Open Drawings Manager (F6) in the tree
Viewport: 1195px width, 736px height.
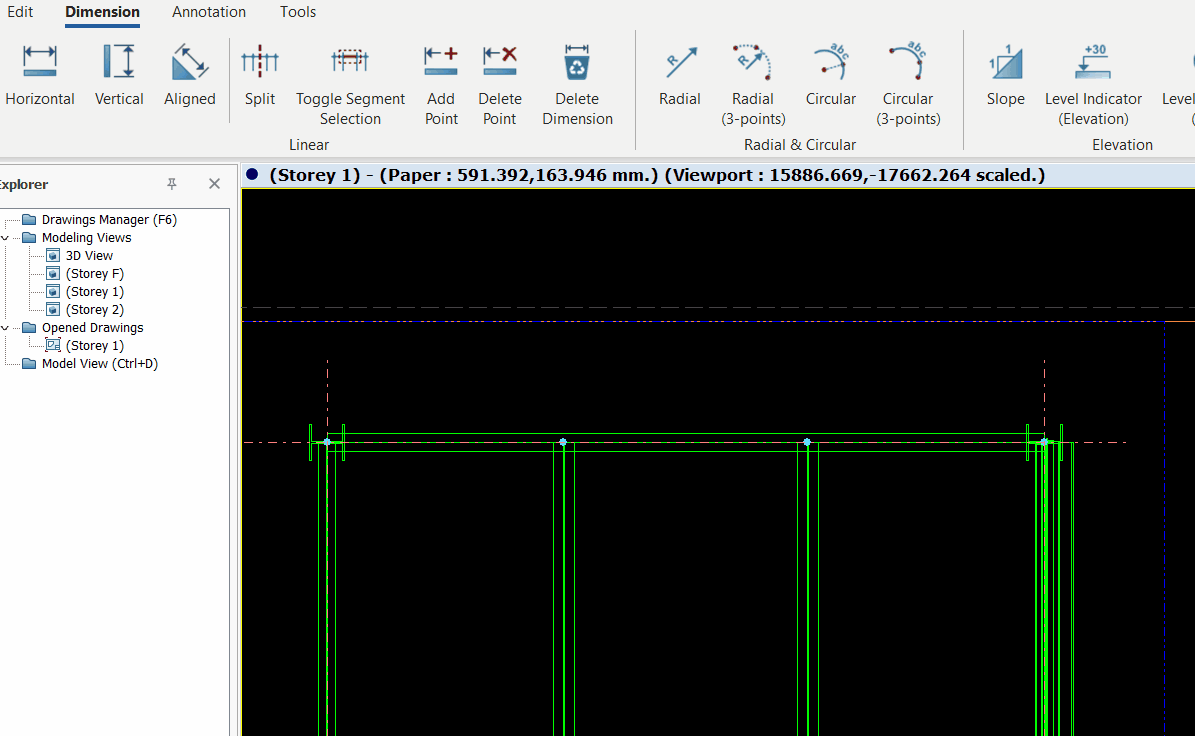click(108, 220)
